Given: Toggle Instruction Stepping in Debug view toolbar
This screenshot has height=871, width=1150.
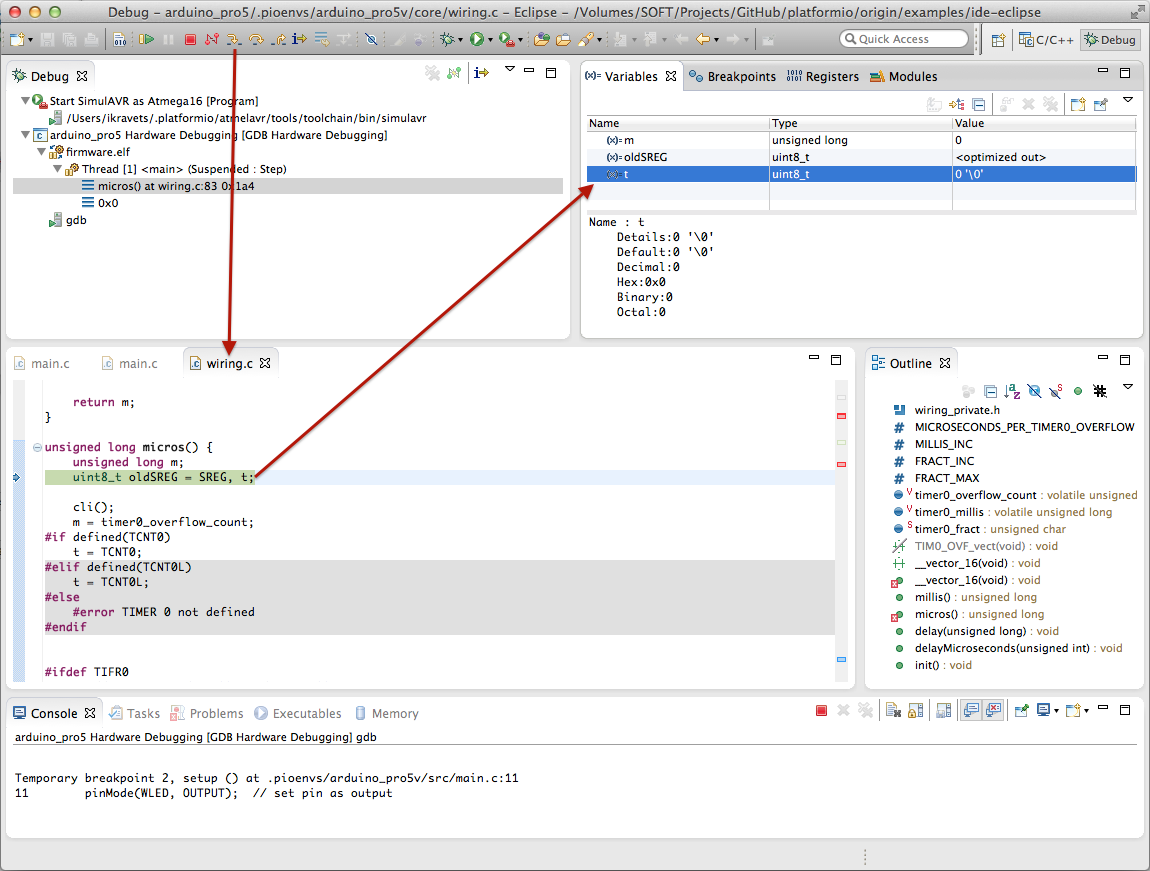Looking at the screenshot, I should 481,73.
